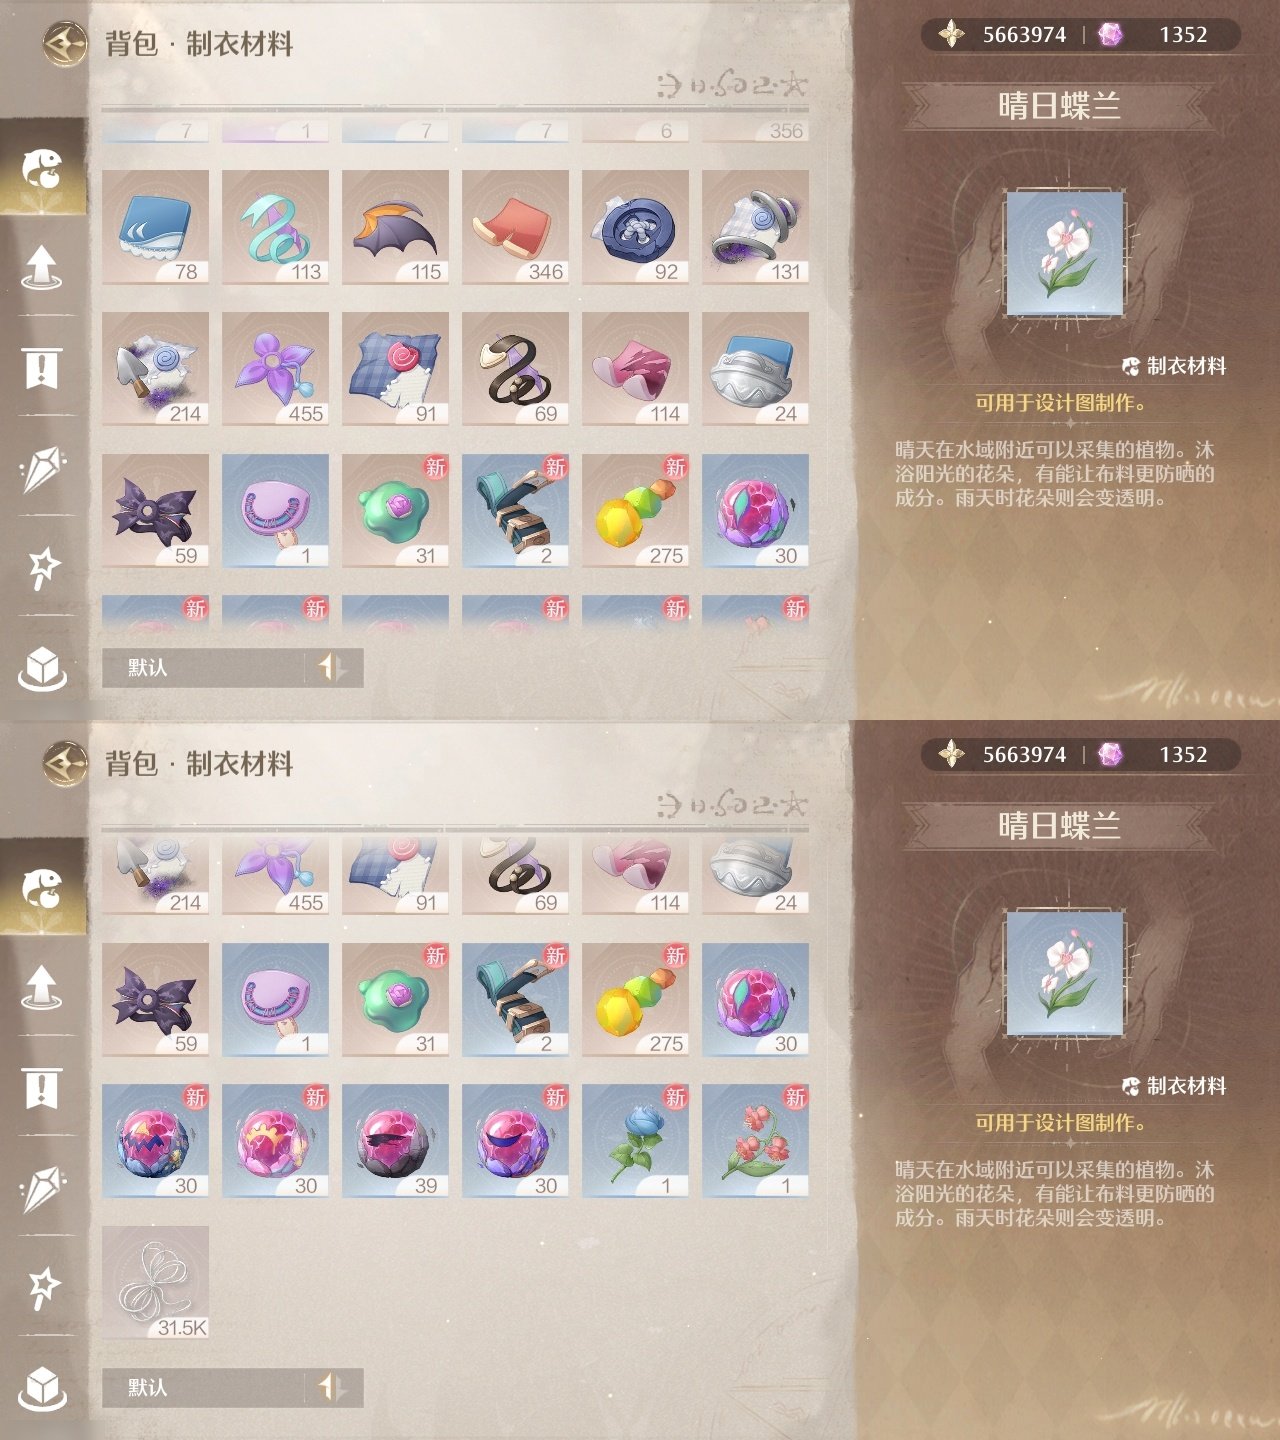1280x1440 pixels.
Task: Open the exclamation mark sidebar category in top panel
Action: tap(42, 367)
